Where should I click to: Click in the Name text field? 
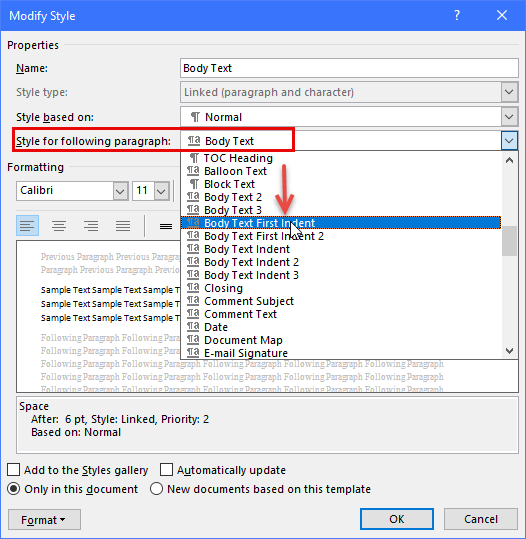point(349,68)
